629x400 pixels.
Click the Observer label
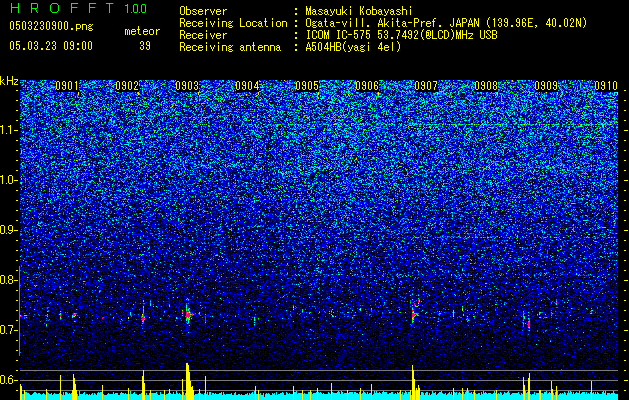[x=203, y=11]
